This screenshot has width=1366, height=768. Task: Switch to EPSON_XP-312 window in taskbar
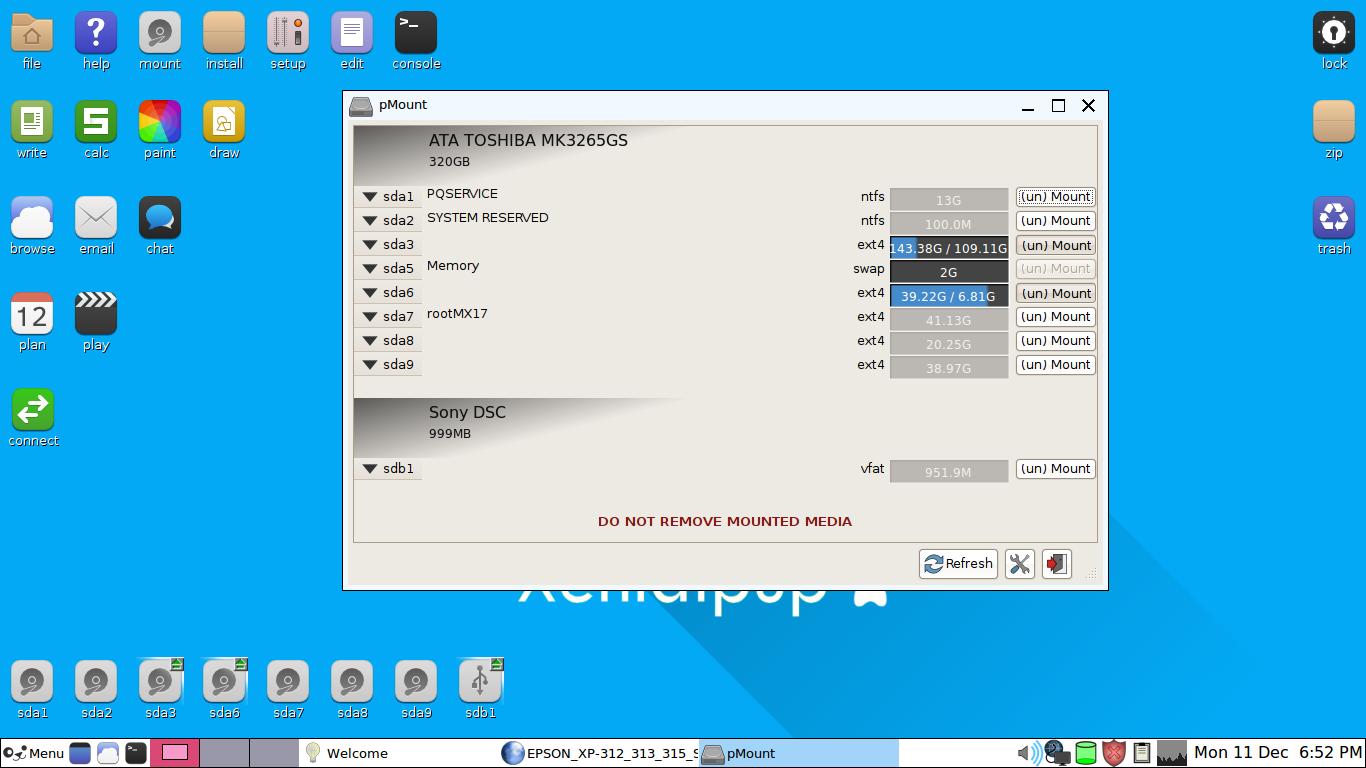[599, 753]
